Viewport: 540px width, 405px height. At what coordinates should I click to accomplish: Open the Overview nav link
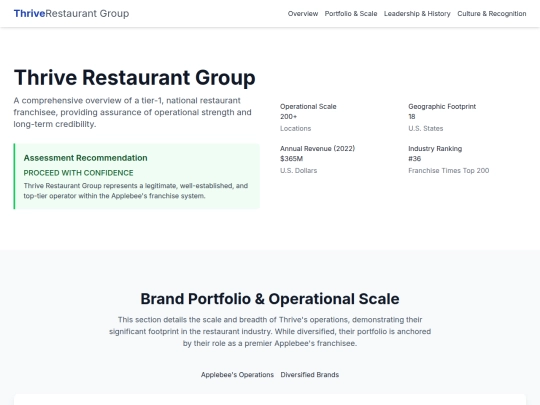tap(303, 14)
